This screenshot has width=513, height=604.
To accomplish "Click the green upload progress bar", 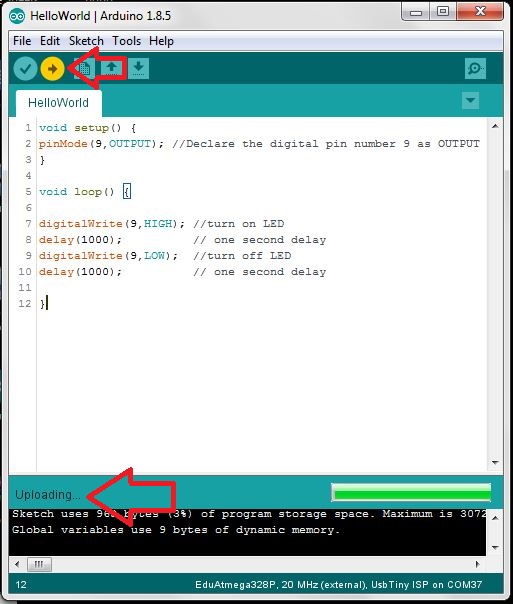I will coord(411,493).
